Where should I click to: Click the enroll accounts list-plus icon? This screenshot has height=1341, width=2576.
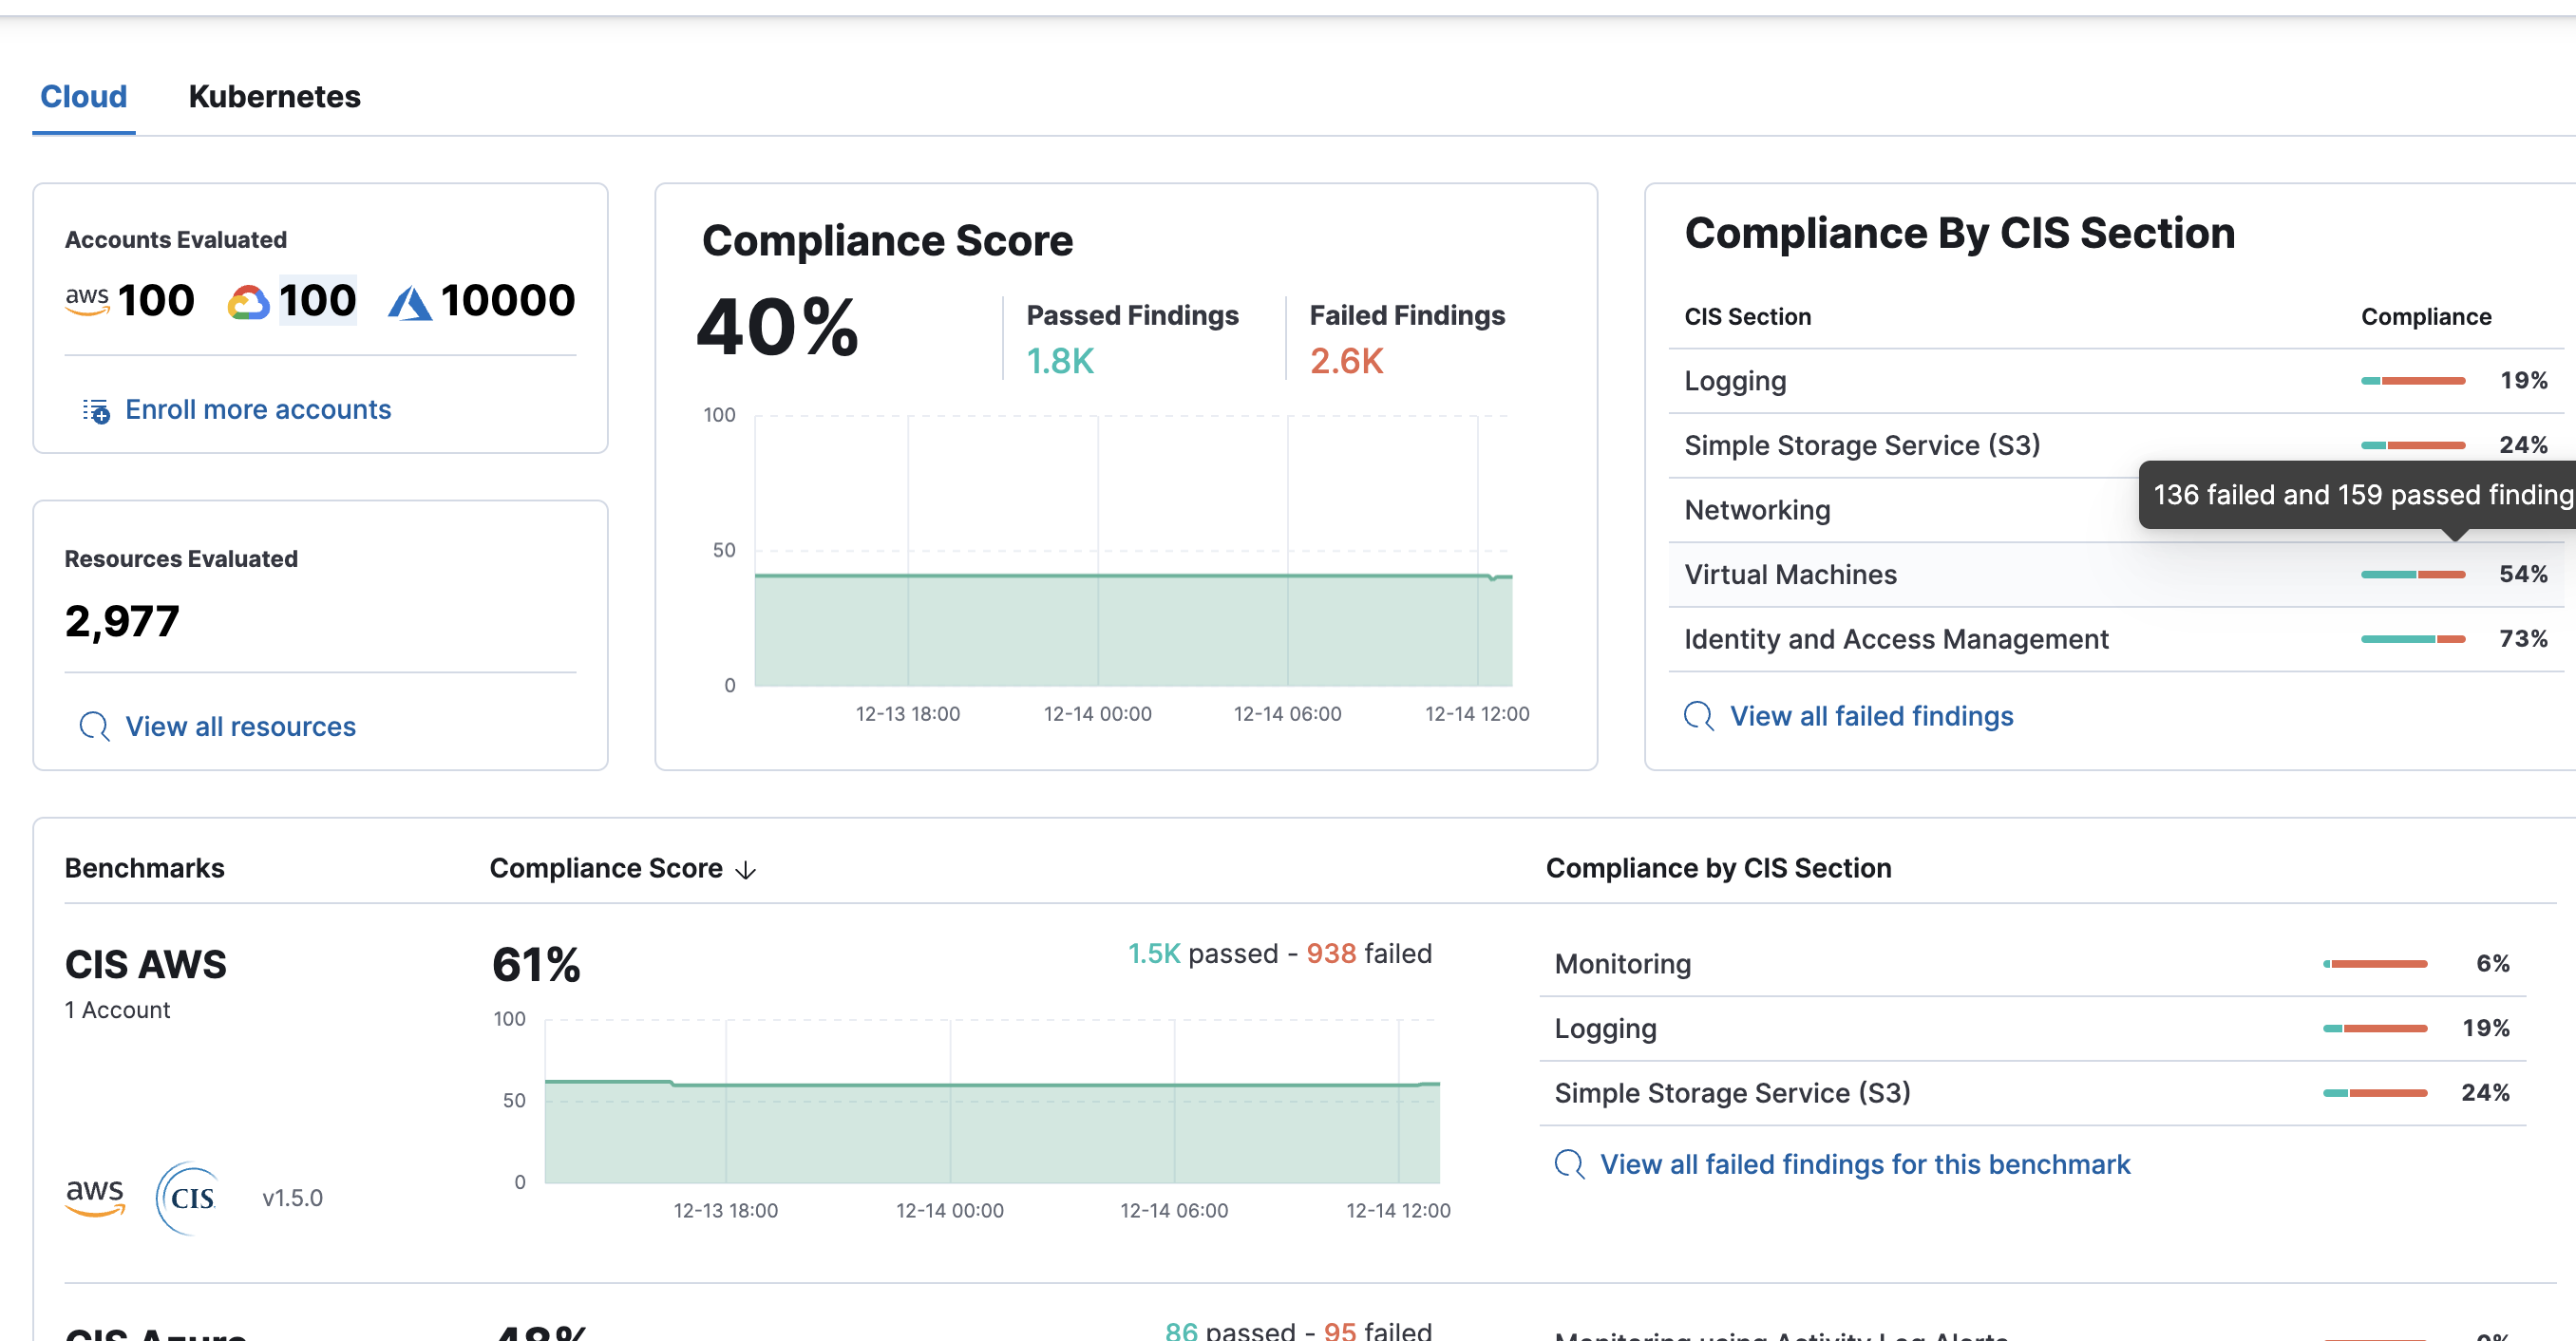pyautogui.click(x=96, y=410)
